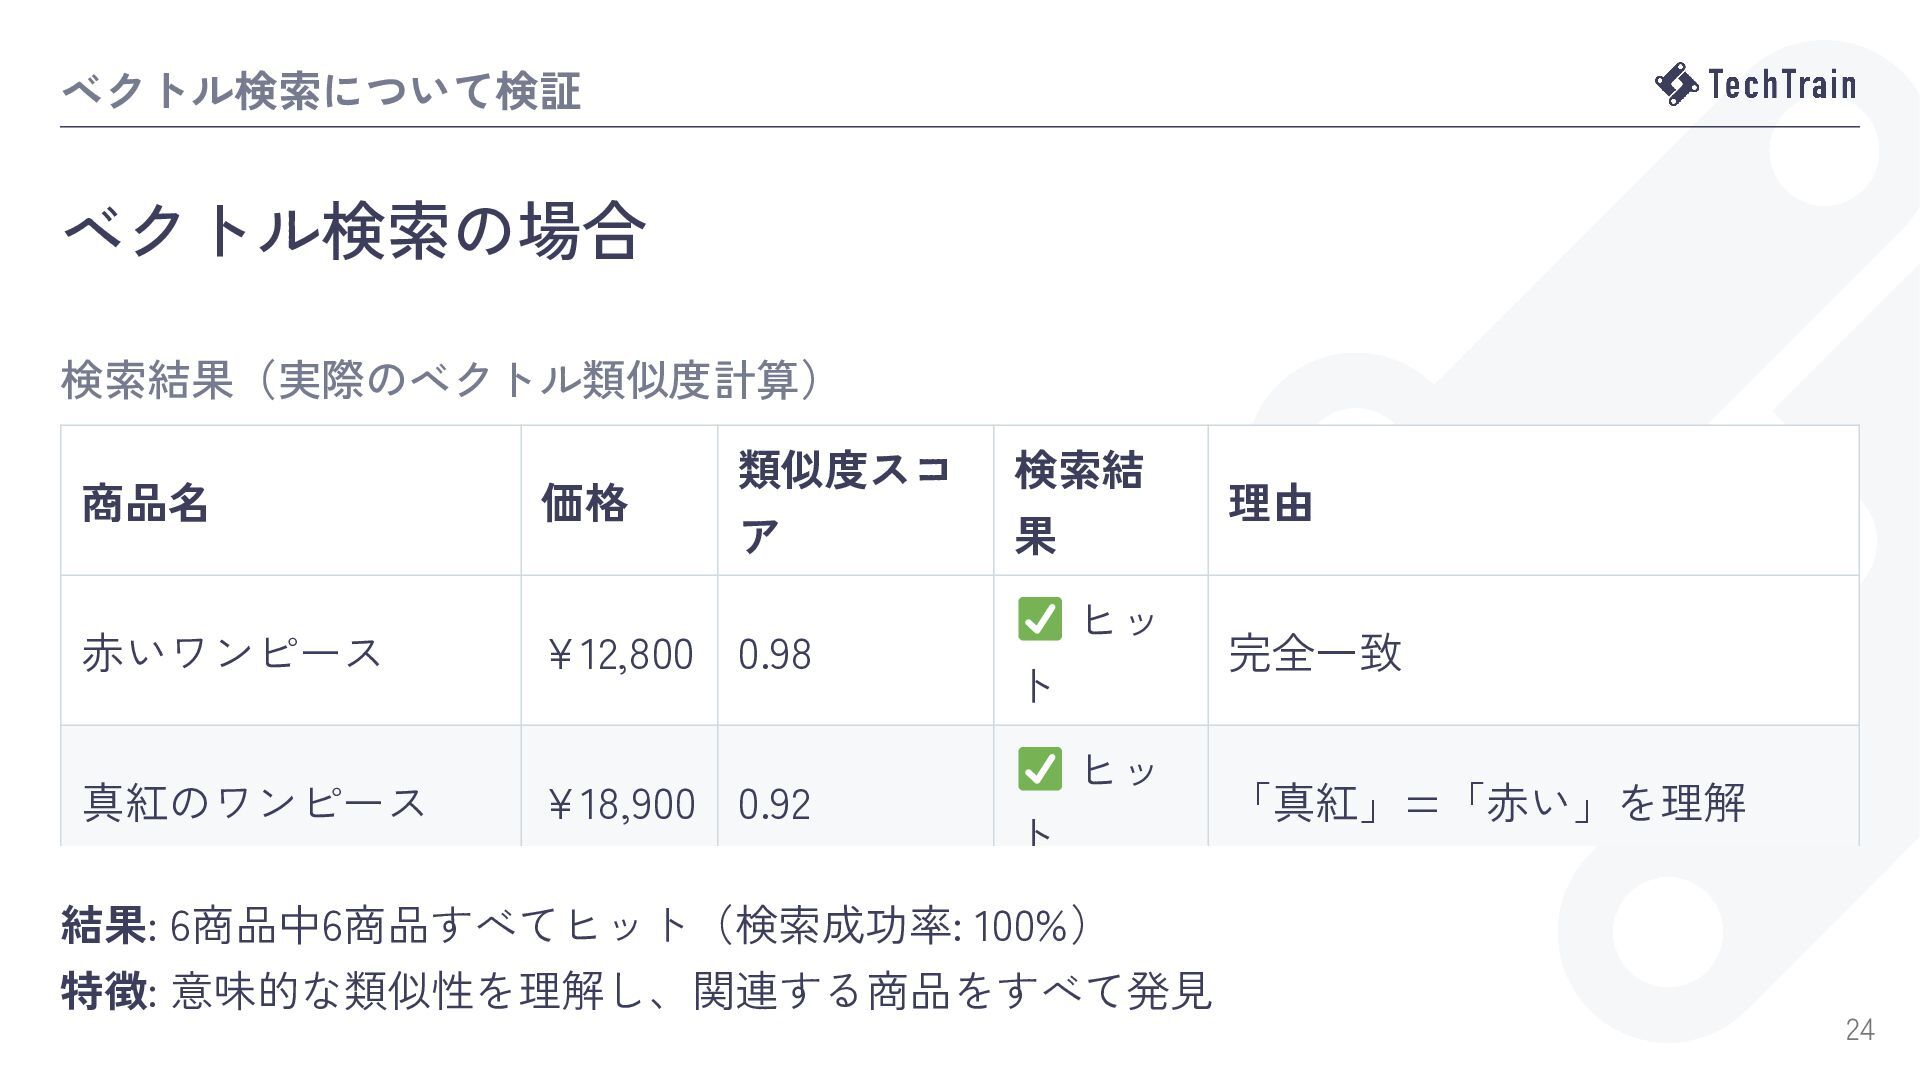This screenshot has width=1920, height=1080.
Task: Click the ￥18,900 price cell
Action: (619, 787)
